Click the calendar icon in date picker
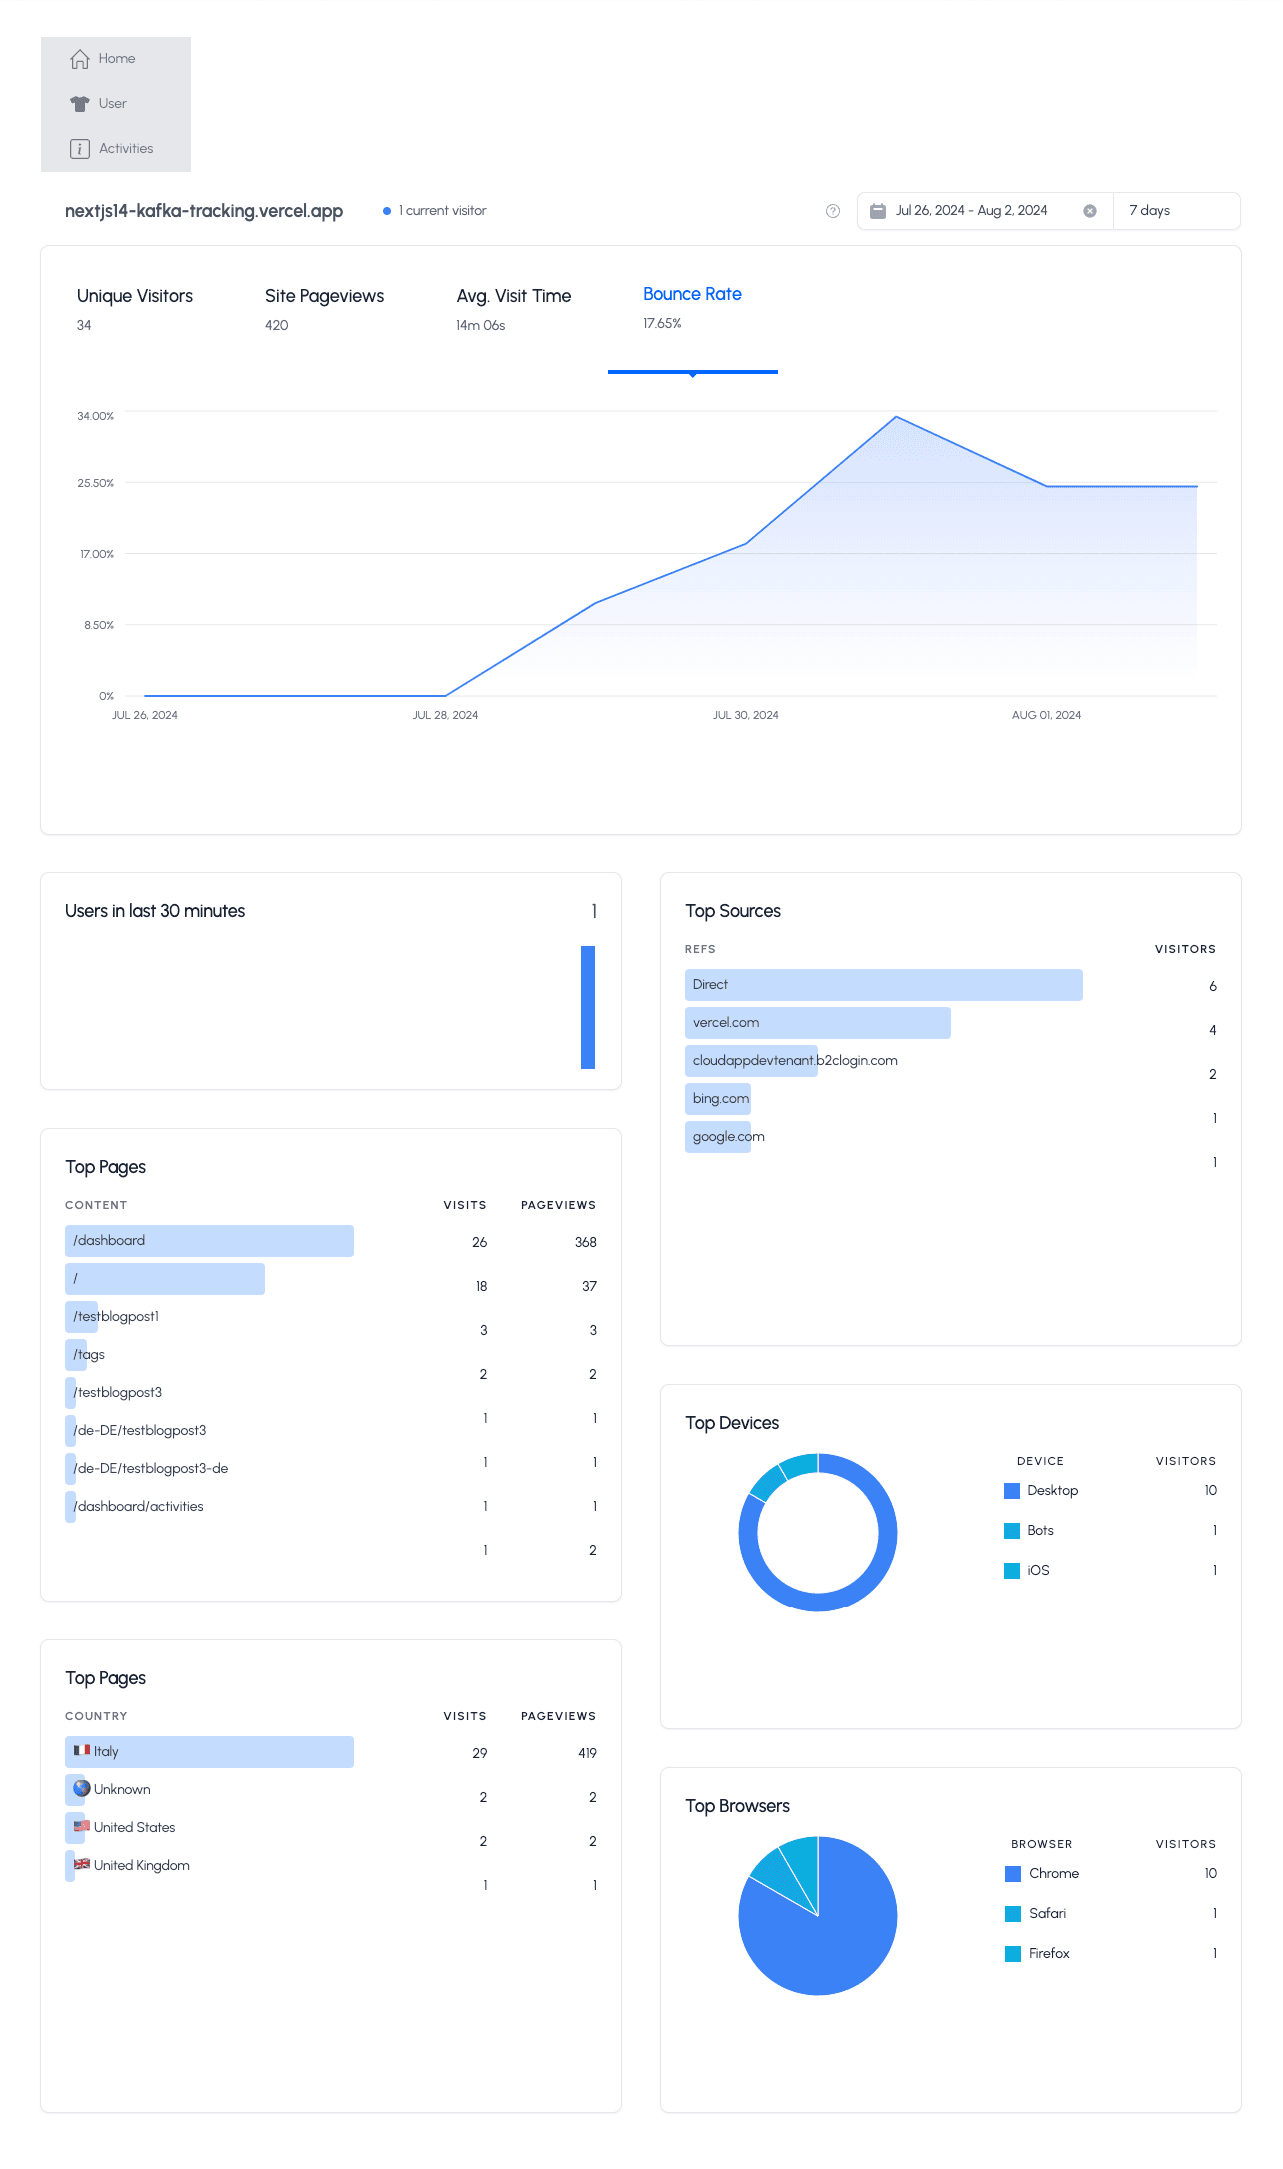The width and height of the screenshot is (1283, 2169). (878, 211)
